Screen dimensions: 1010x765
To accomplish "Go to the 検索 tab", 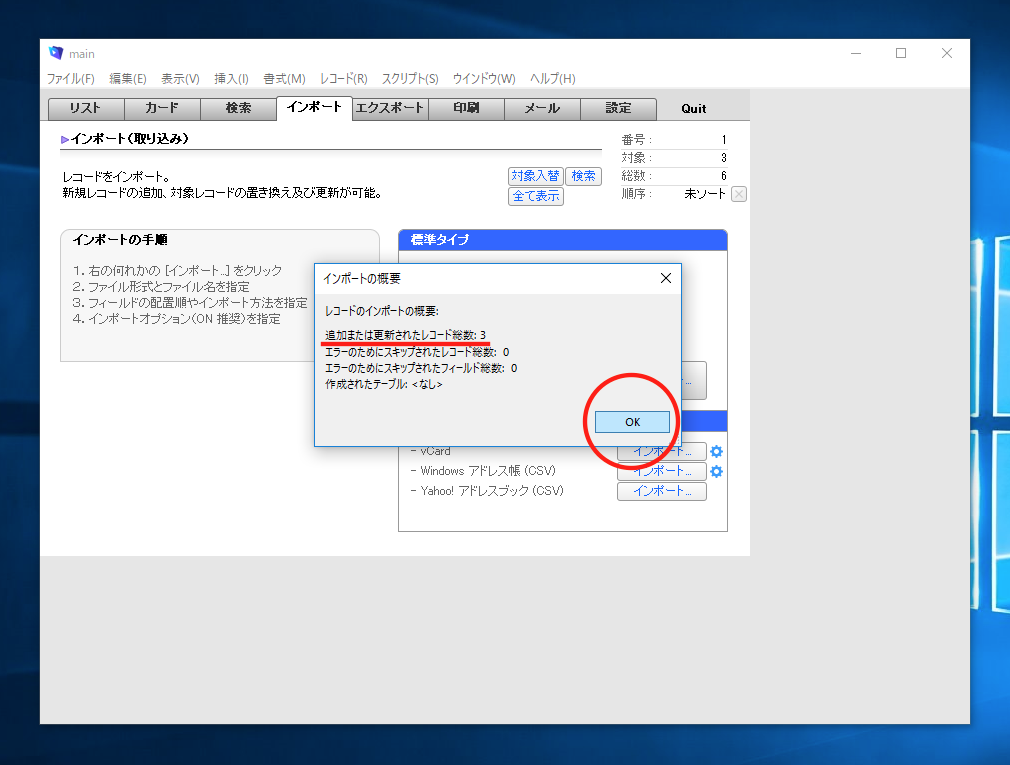I will coord(238,109).
